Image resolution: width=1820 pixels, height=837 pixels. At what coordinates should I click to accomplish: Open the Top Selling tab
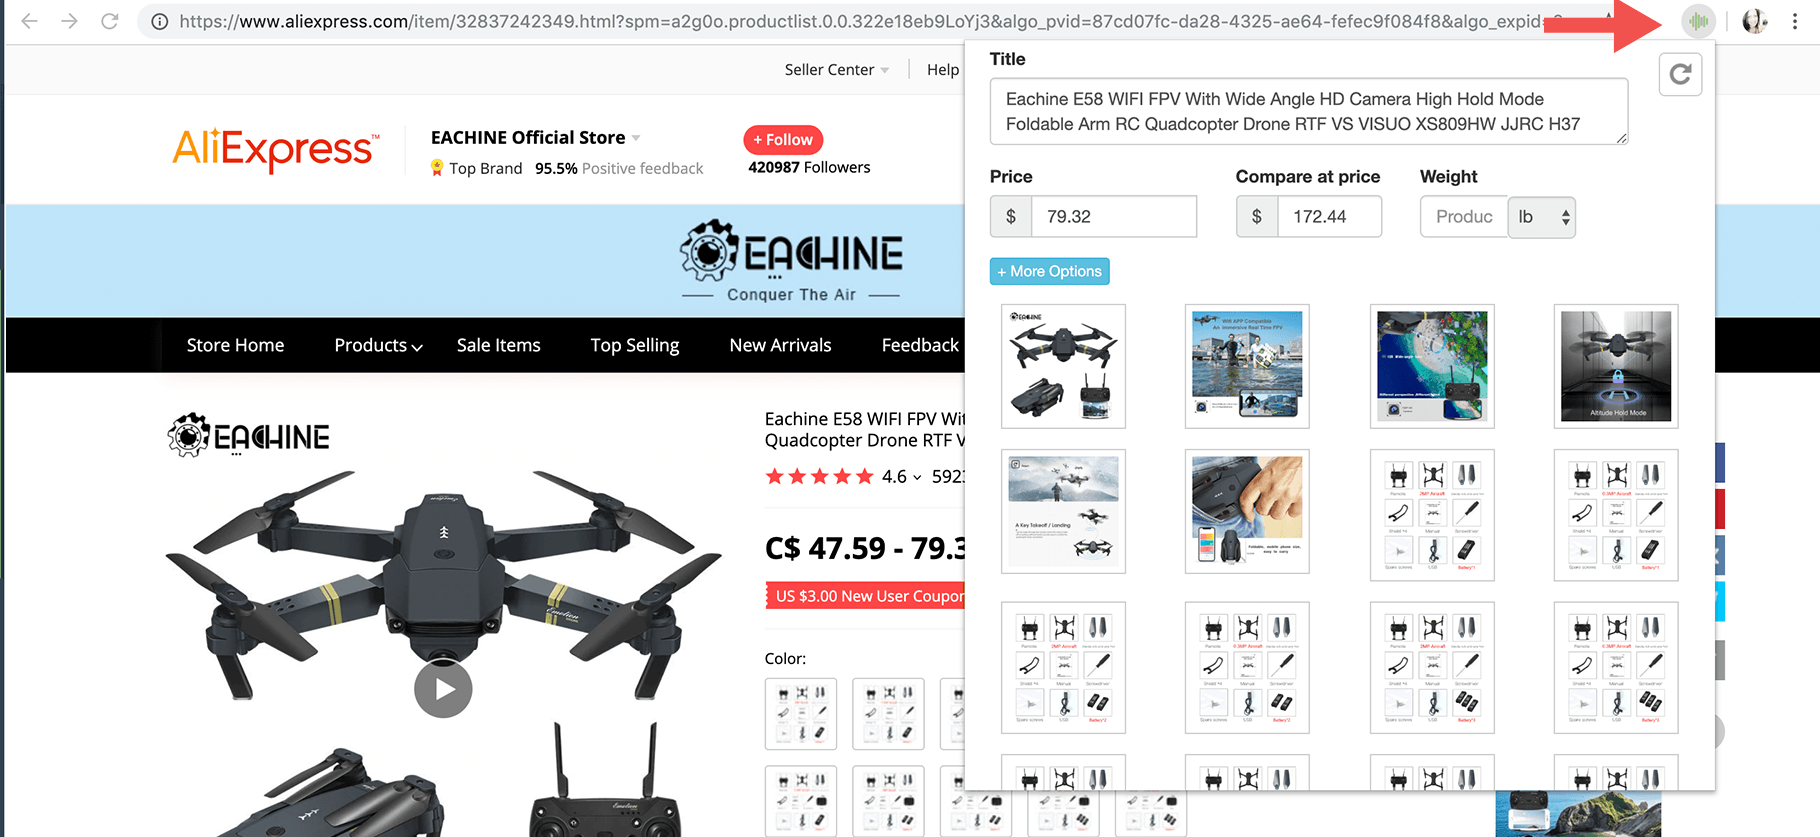click(x=635, y=345)
